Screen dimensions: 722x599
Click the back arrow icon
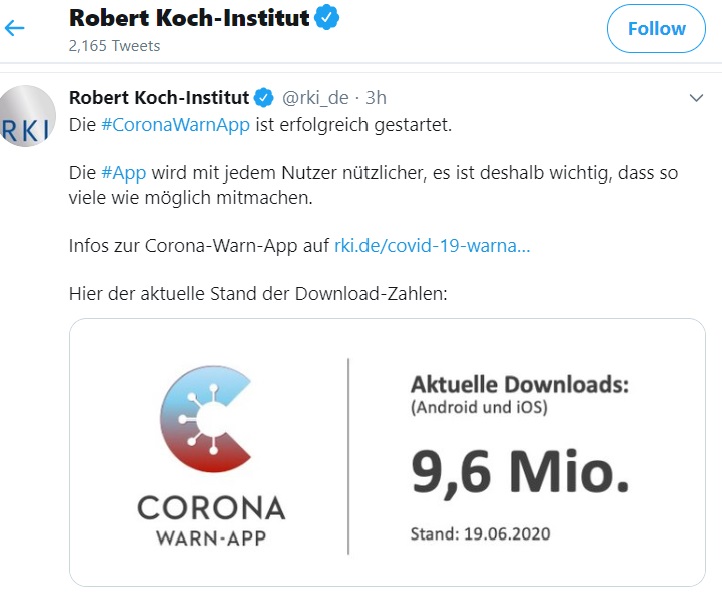click(x=14, y=28)
